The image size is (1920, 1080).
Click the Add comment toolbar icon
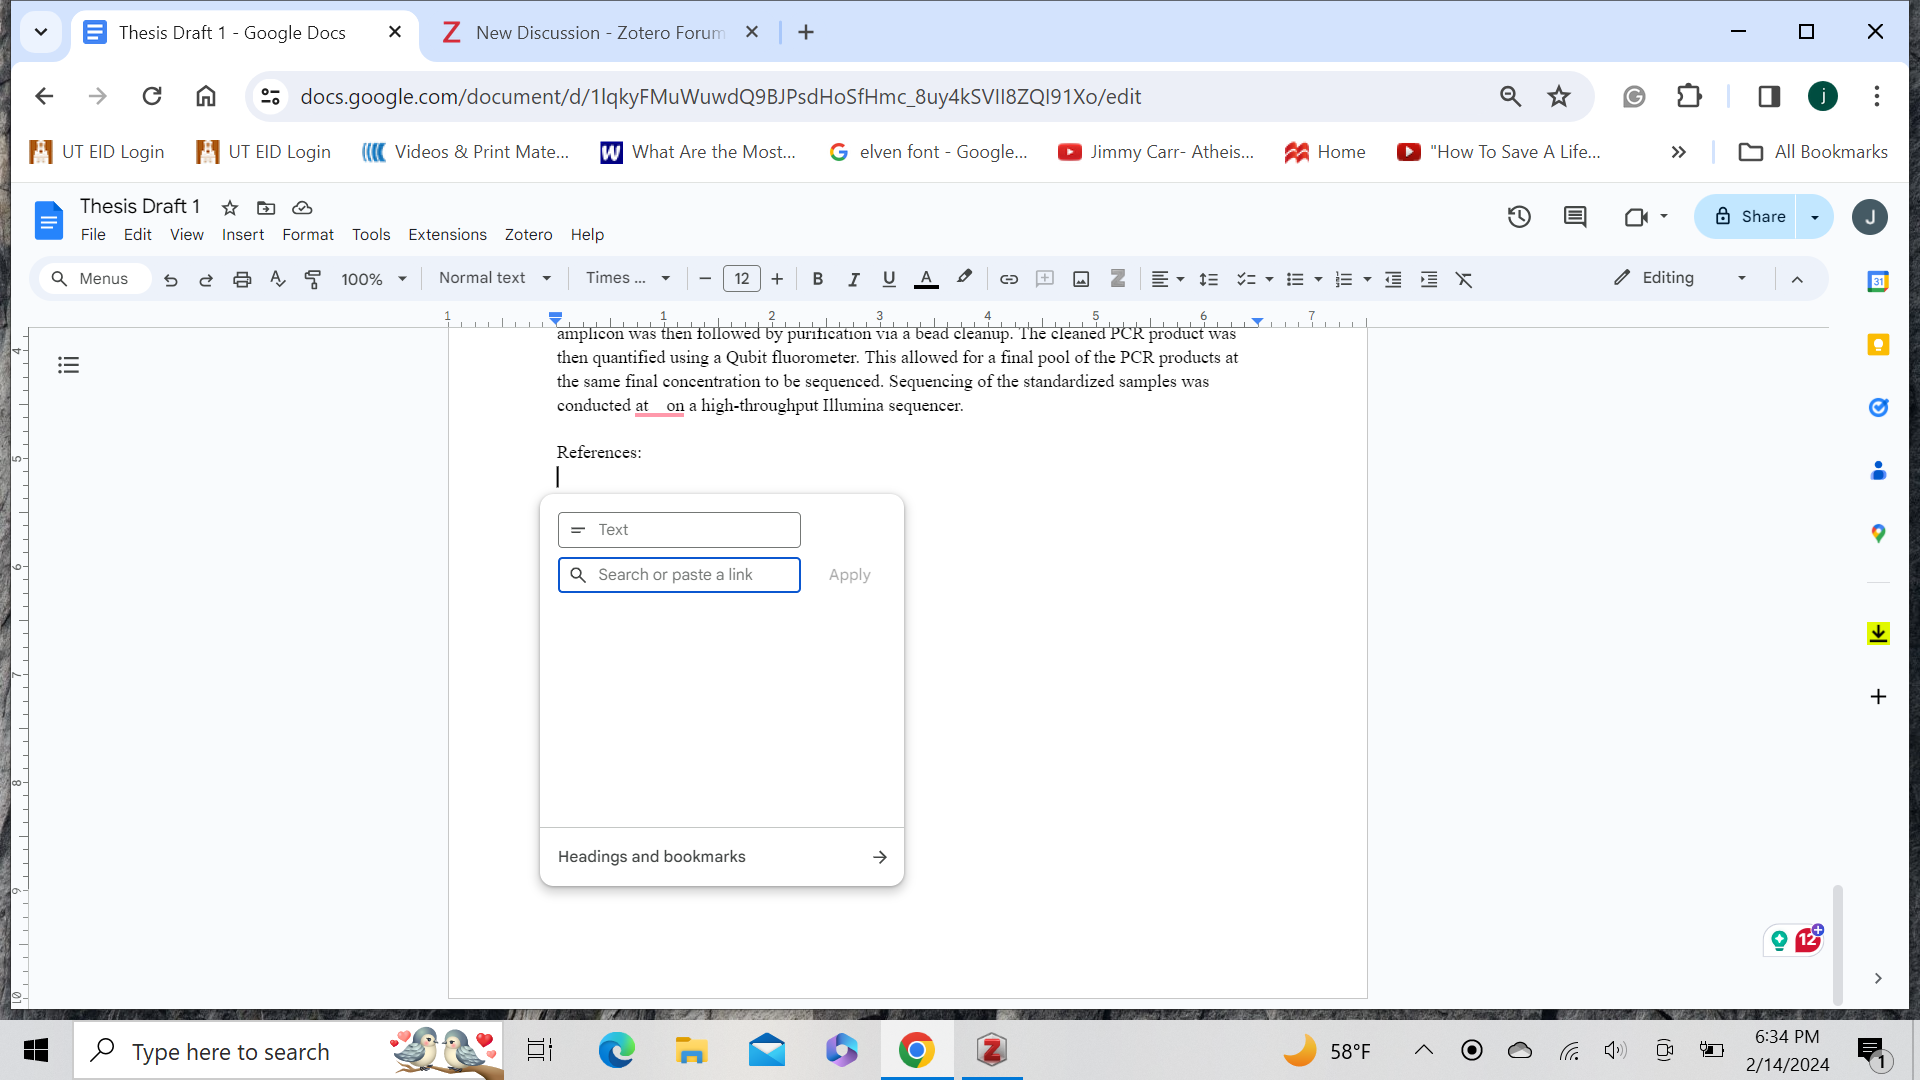point(1045,279)
